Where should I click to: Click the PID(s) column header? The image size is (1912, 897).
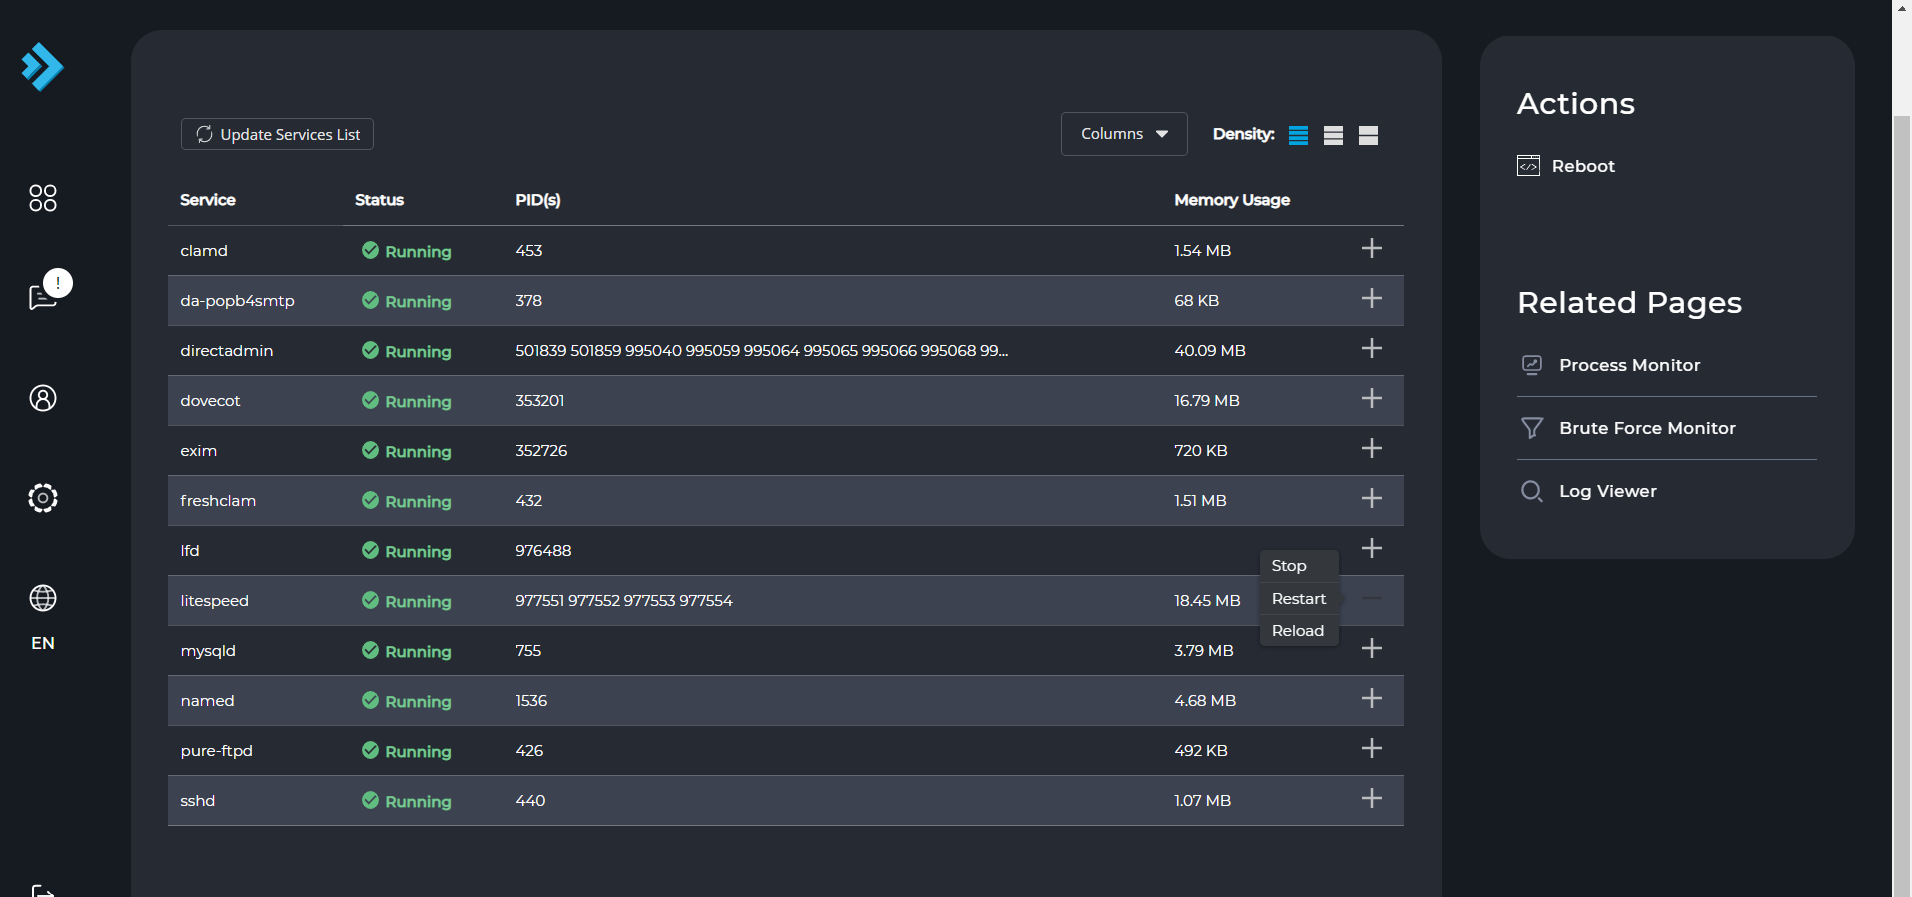tap(538, 200)
